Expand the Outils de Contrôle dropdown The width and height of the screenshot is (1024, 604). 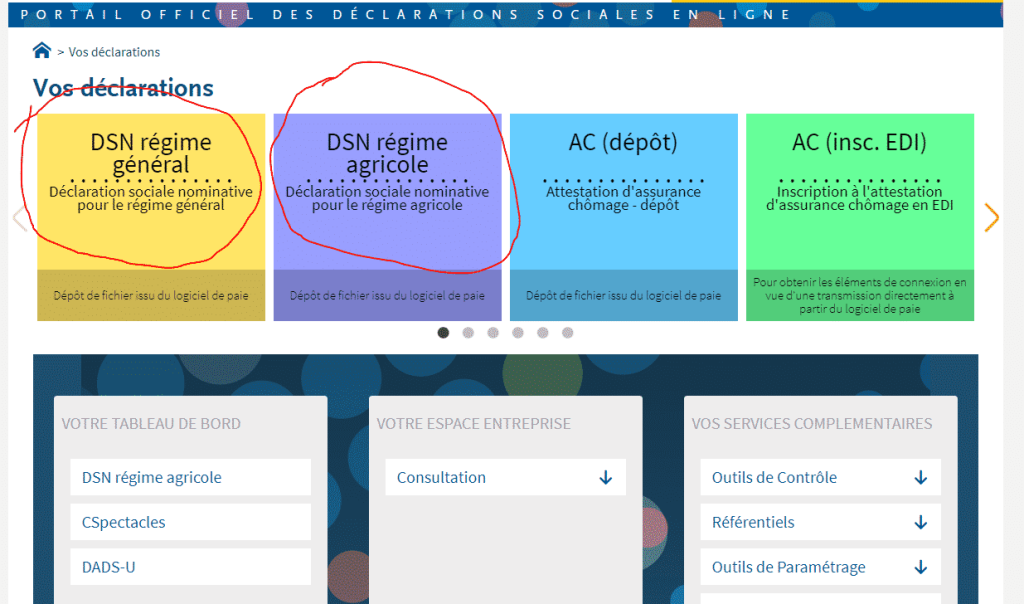tap(821, 477)
